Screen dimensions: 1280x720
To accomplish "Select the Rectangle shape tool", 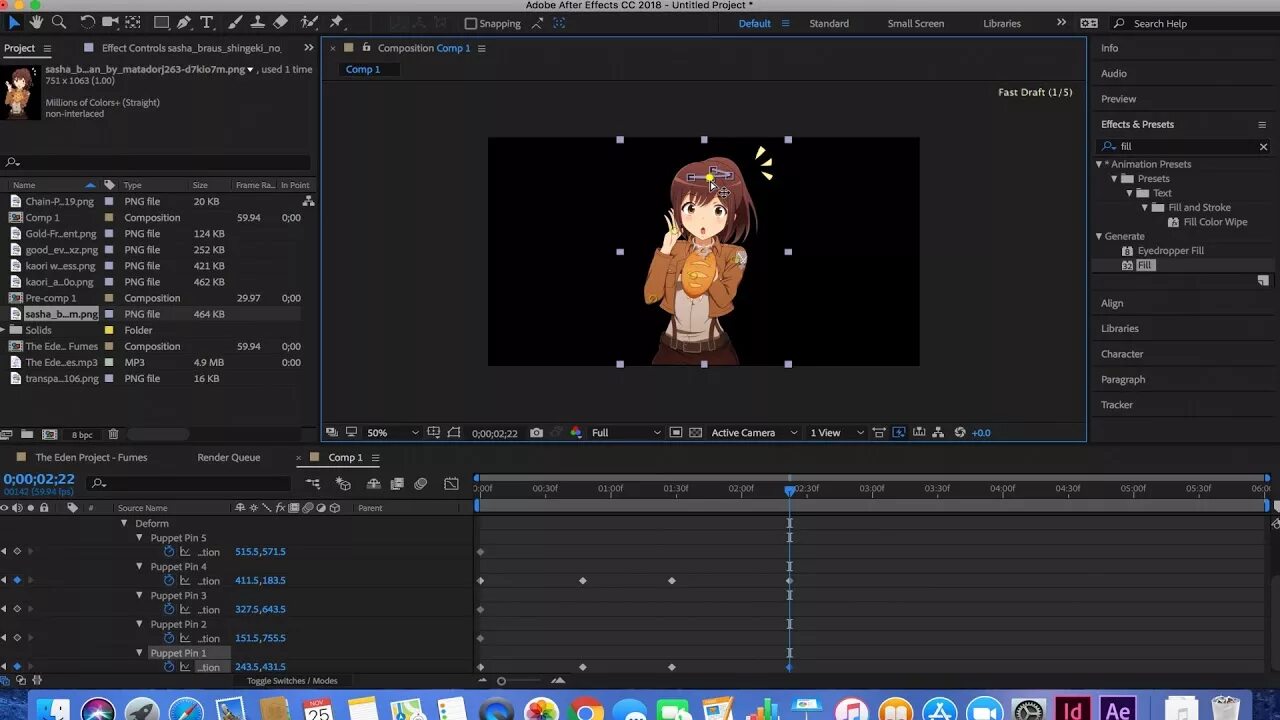I will pos(161,22).
